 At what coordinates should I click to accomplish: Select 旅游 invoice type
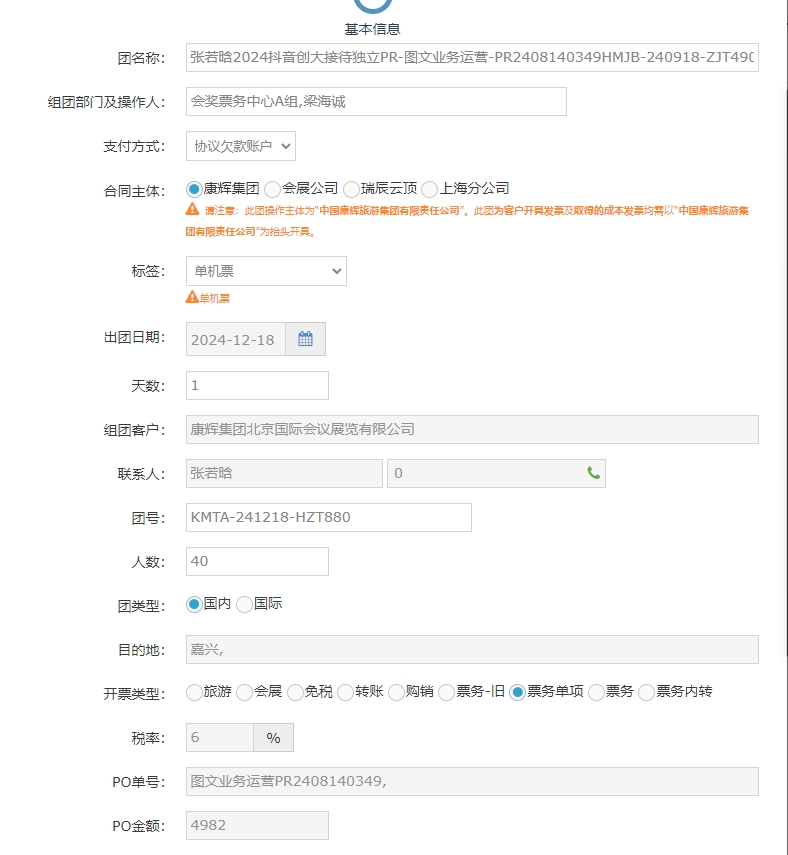pos(194,692)
